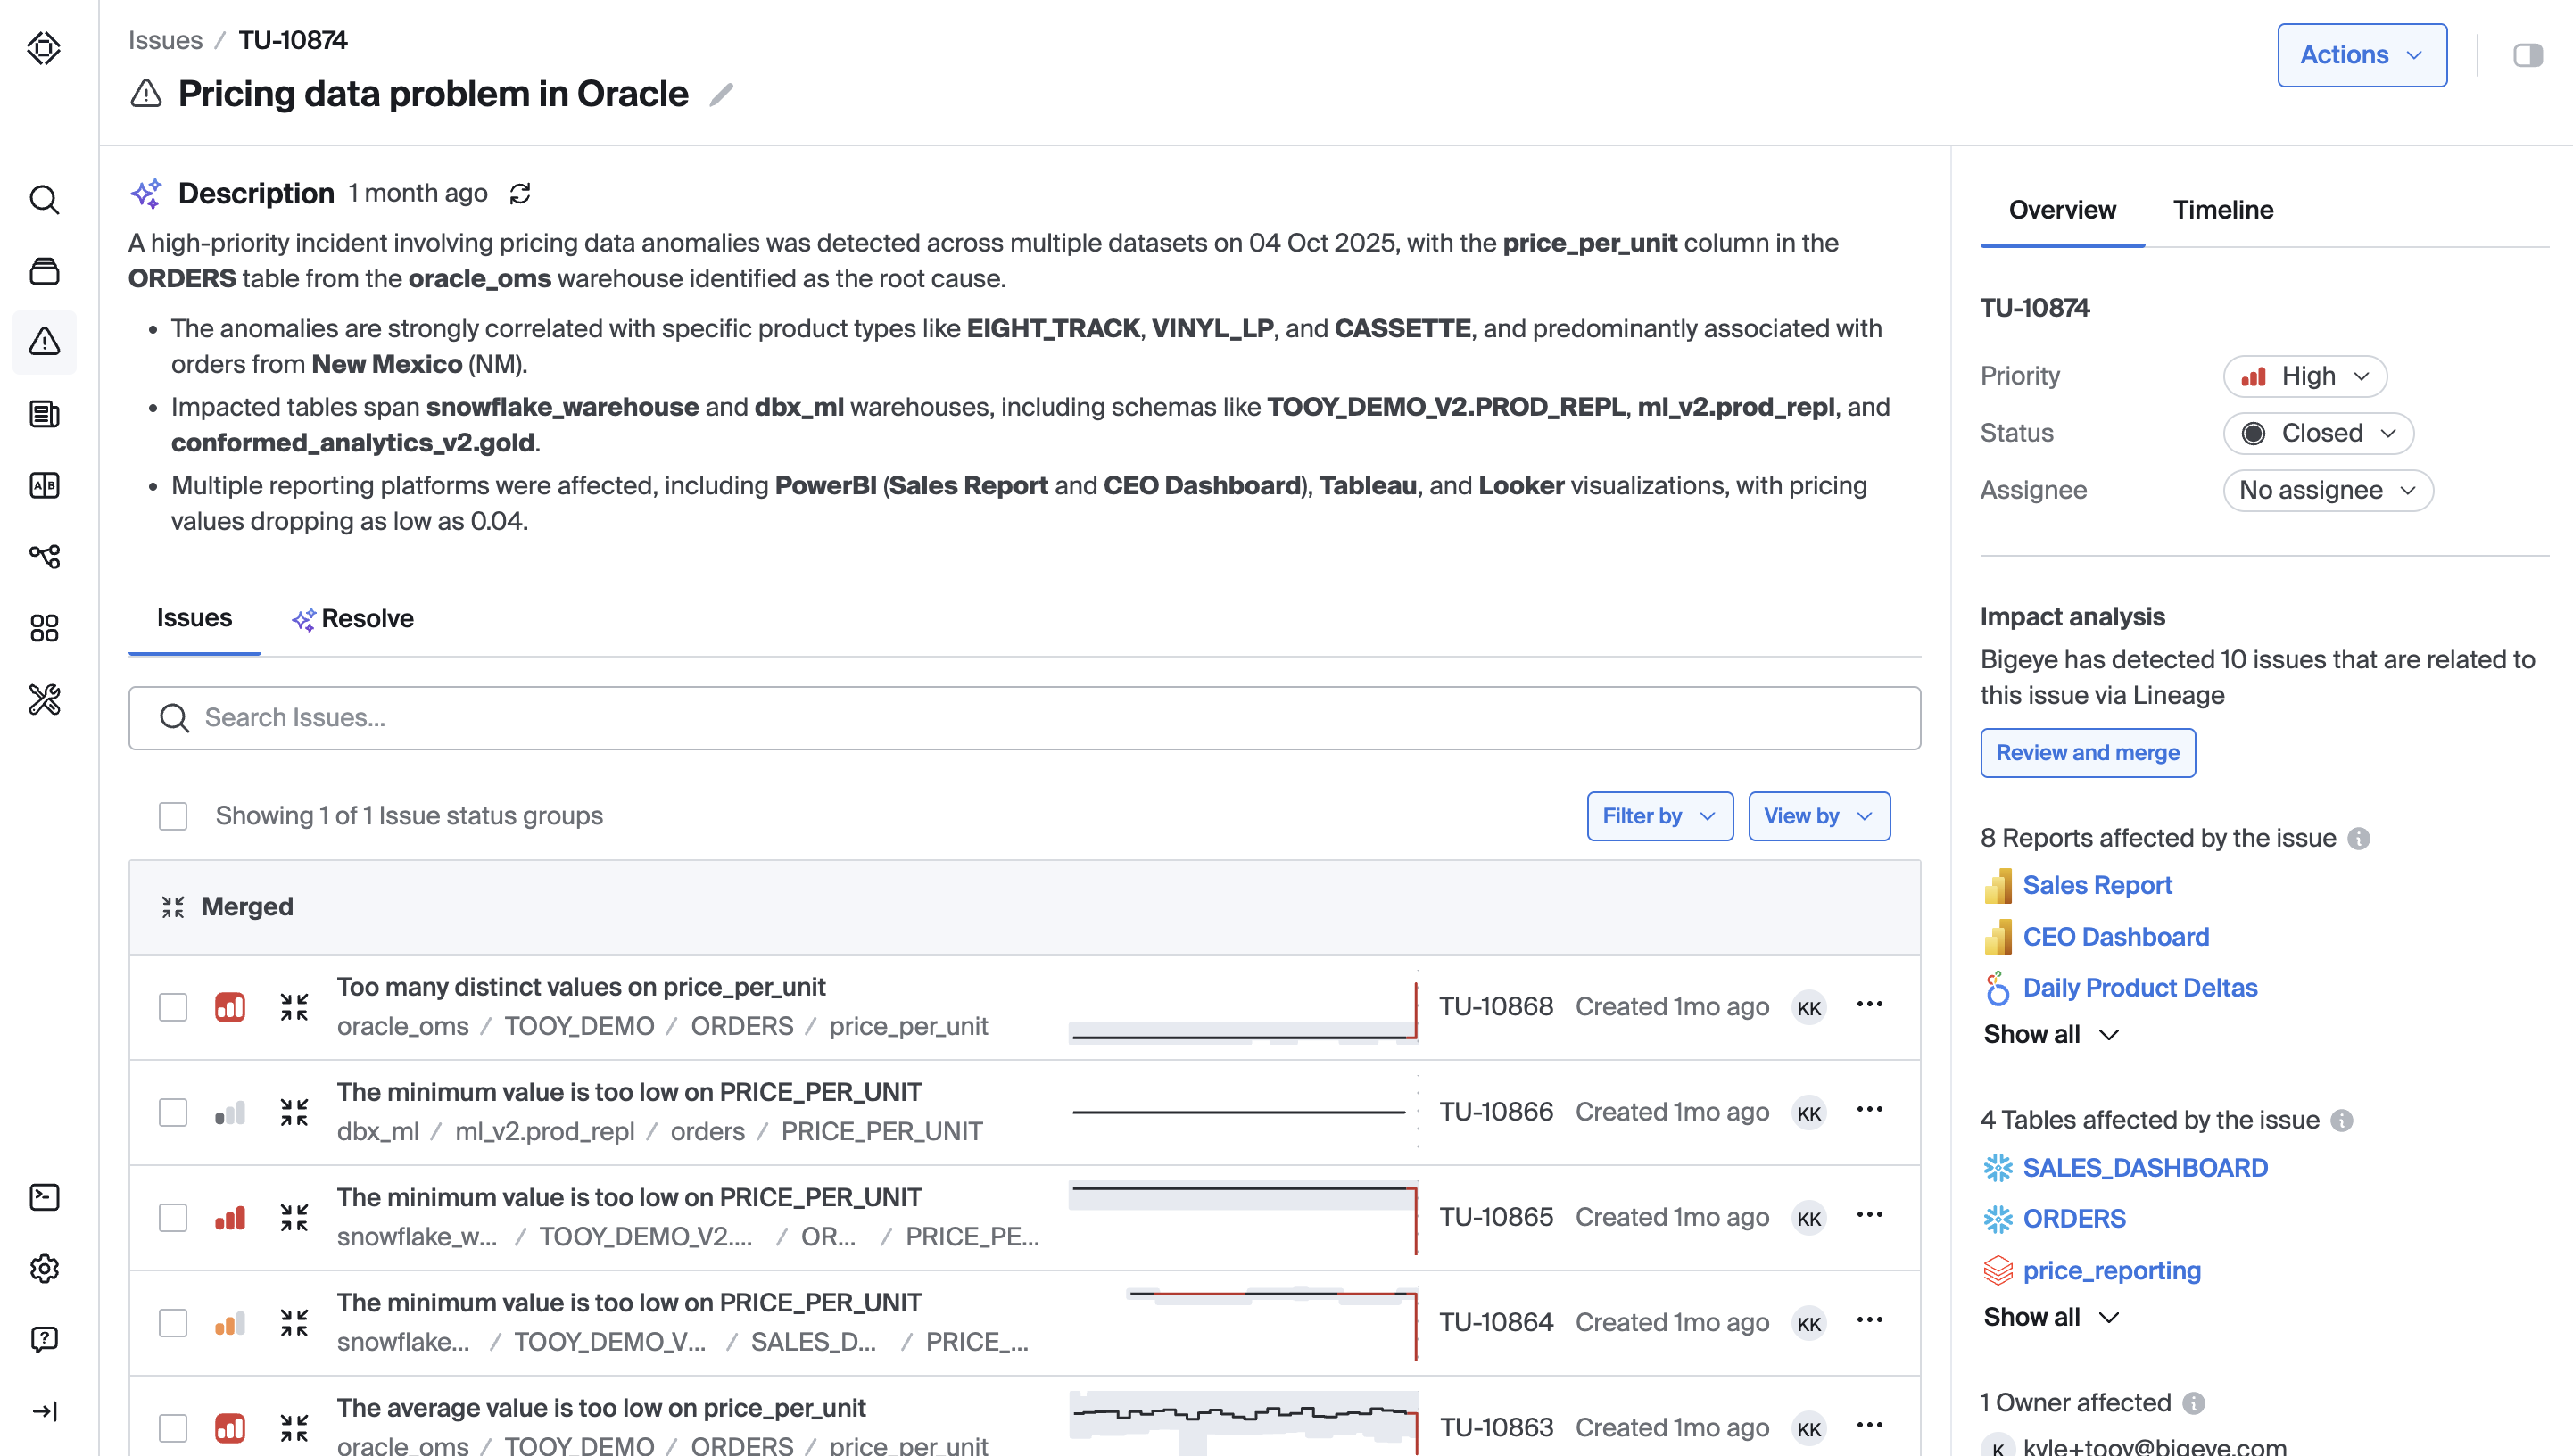Tick the checkbox for issue TU-10864
This screenshot has width=2573, height=1456.
[x=173, y=1322]
